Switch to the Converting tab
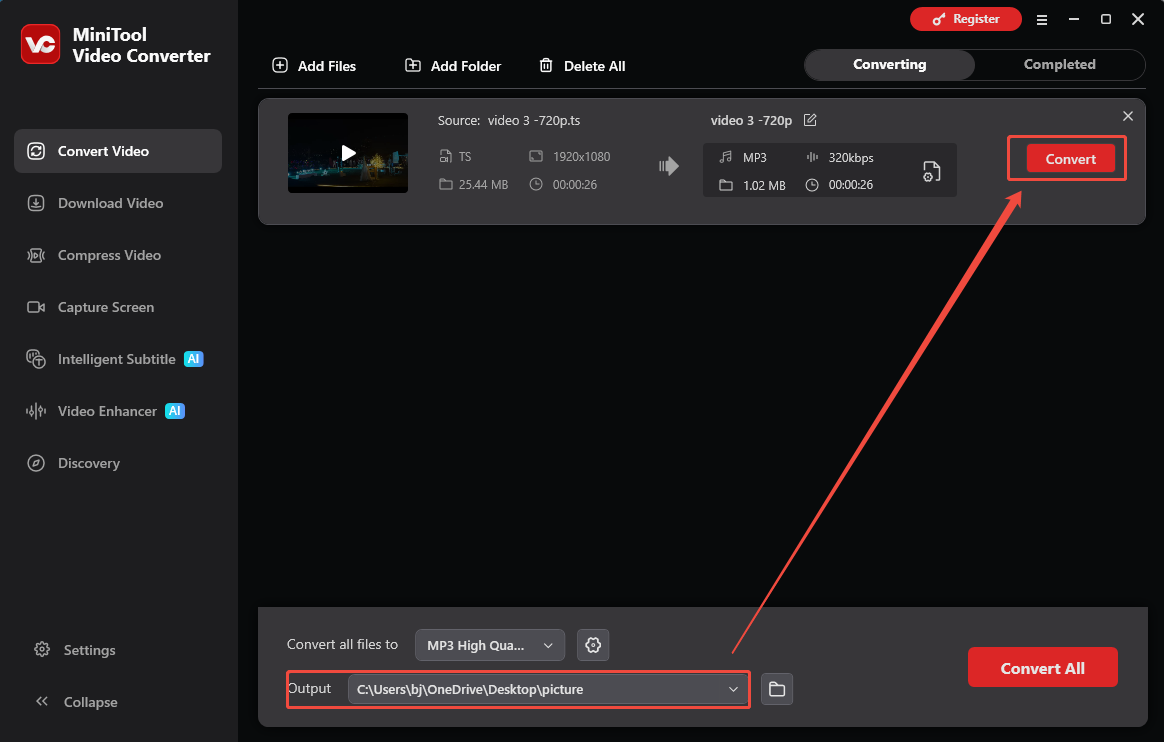Viewport: 1164px width, 742px height. 889,65
